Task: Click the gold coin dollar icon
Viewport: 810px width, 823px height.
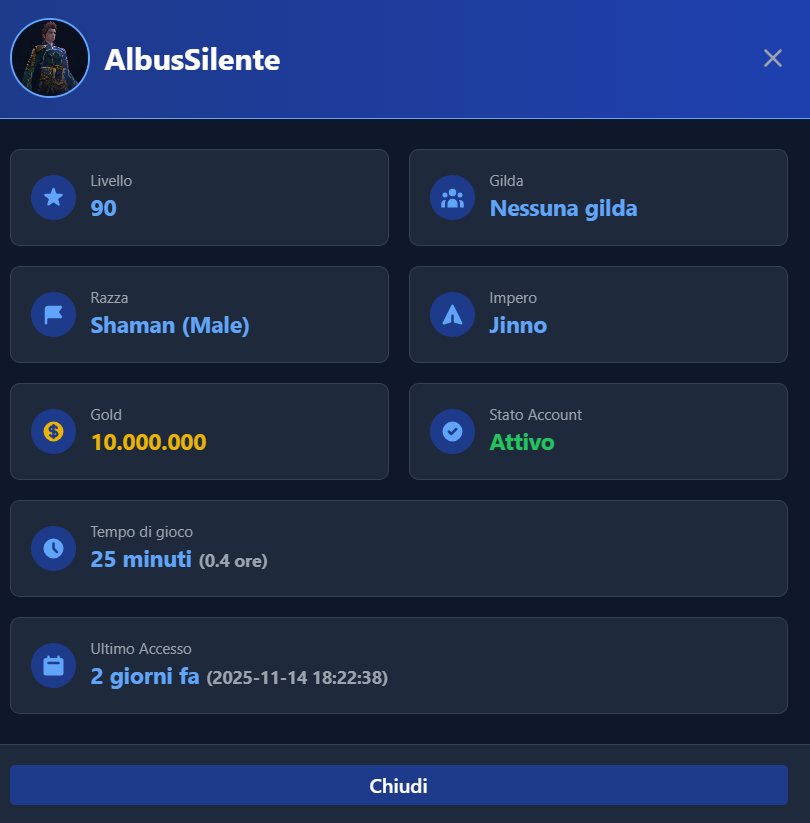Action: [54, 431]
